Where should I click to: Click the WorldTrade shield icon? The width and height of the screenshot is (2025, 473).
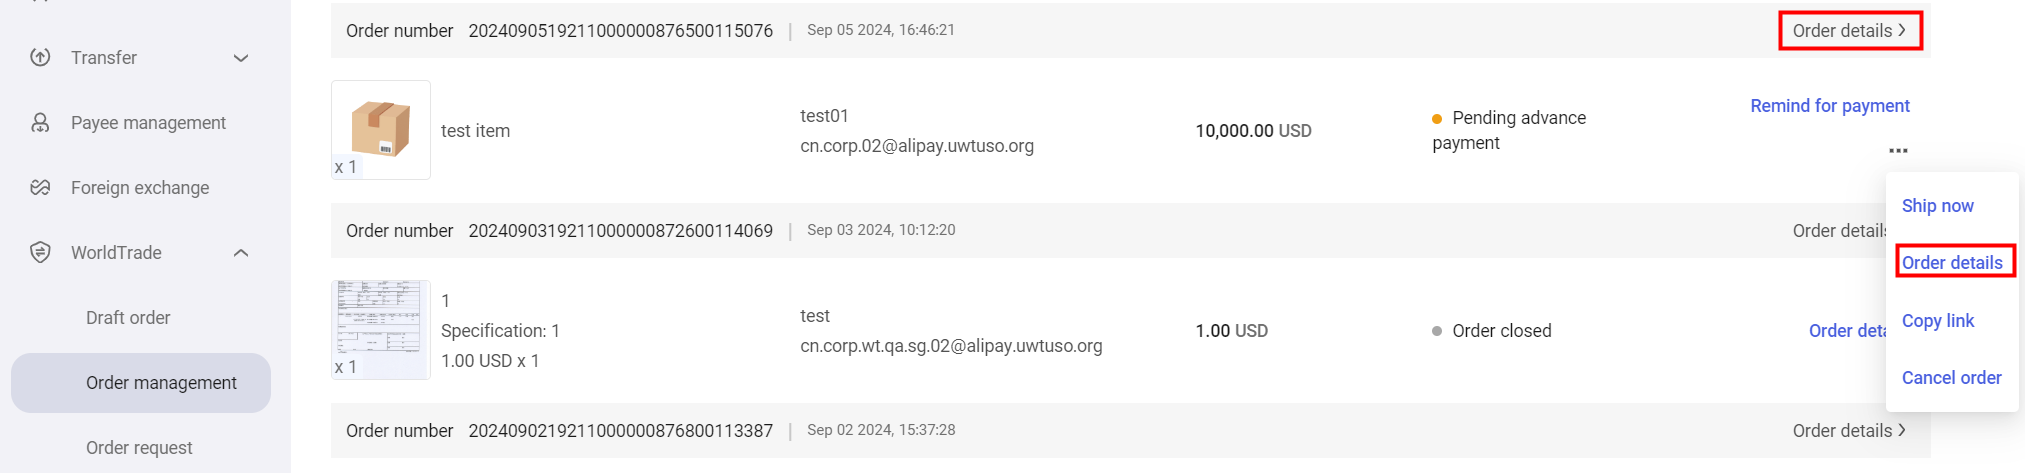pos(40,253)
